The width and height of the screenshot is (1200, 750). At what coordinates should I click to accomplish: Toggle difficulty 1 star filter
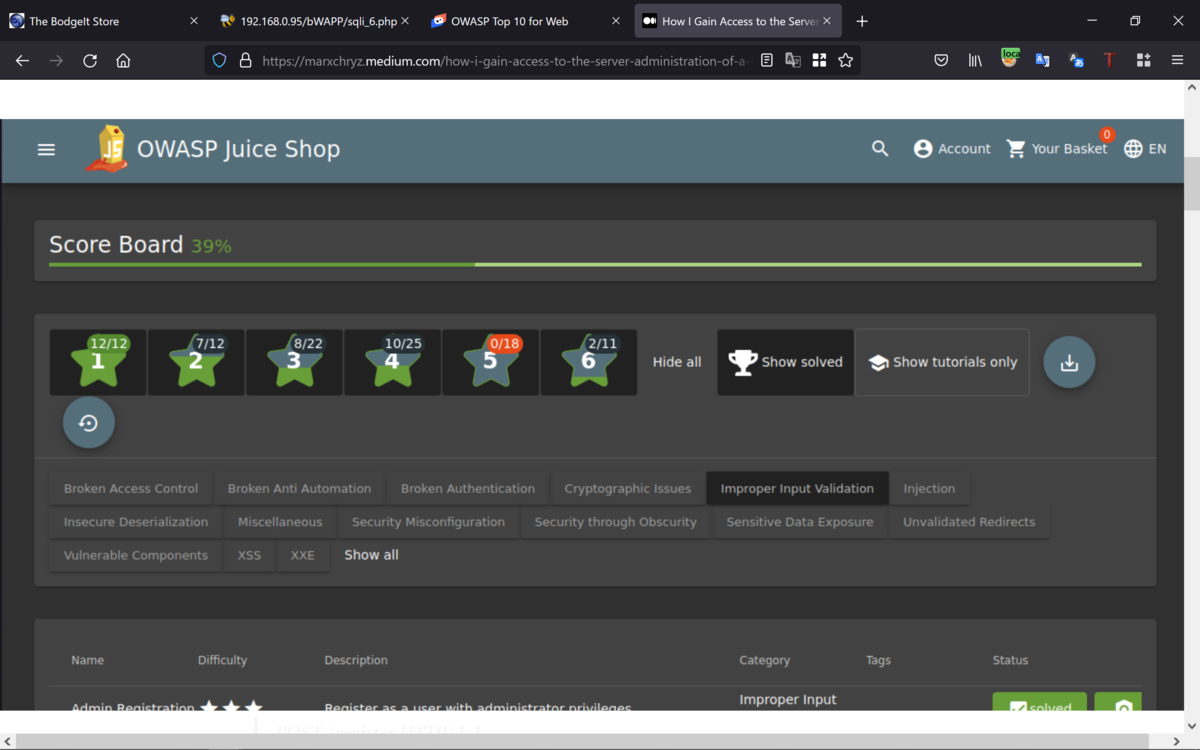coord(98,362)
